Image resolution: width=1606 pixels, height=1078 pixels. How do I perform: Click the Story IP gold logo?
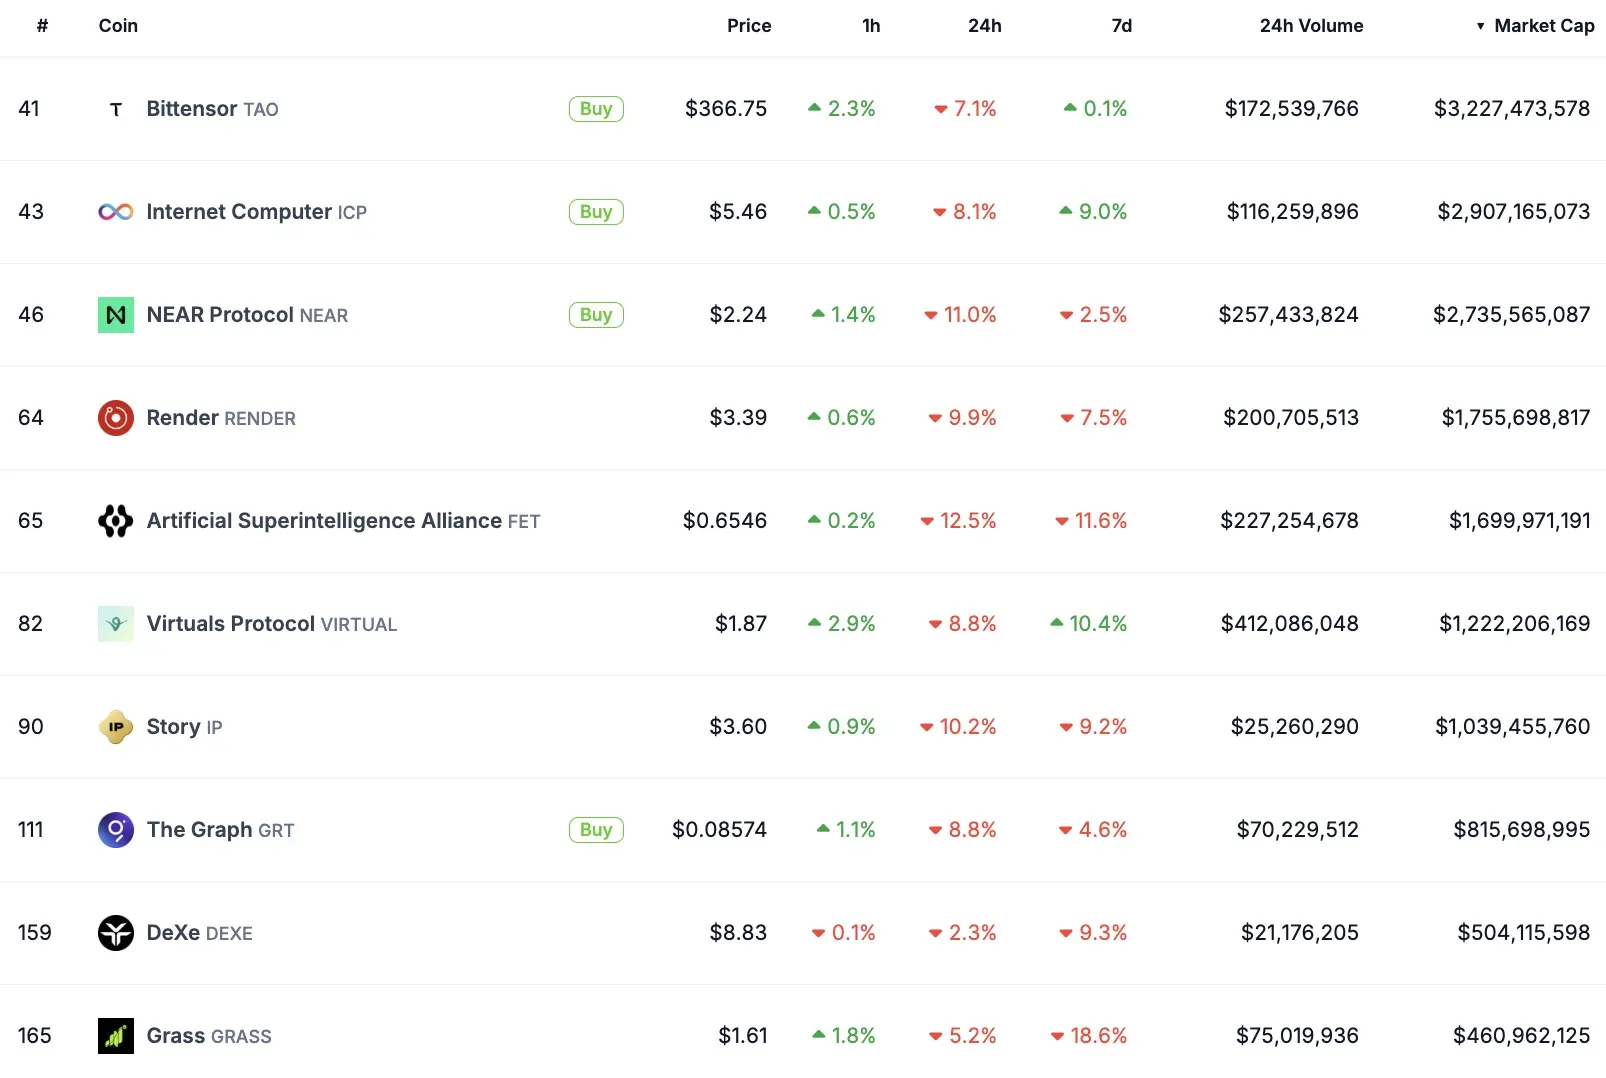pos(116,727)
